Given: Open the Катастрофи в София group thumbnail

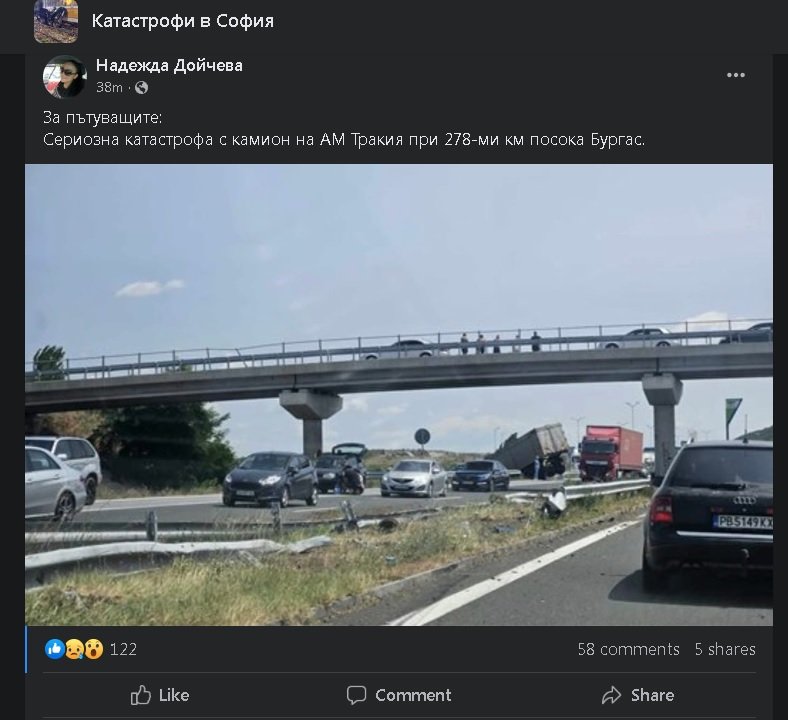Looking at the screenshot, I should point(56,21).
